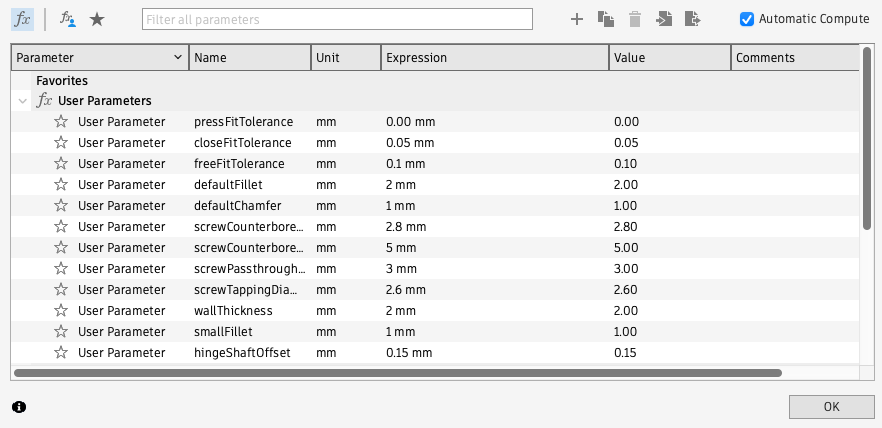This screenshot has height=428, width=882.
Task: Show all parameters with the fx icon
Action: 22,19
